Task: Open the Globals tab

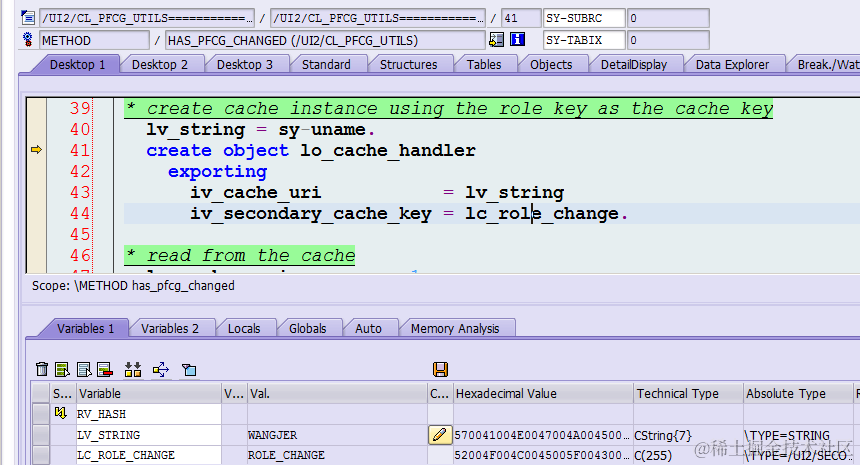Action: tap(307, 328)
